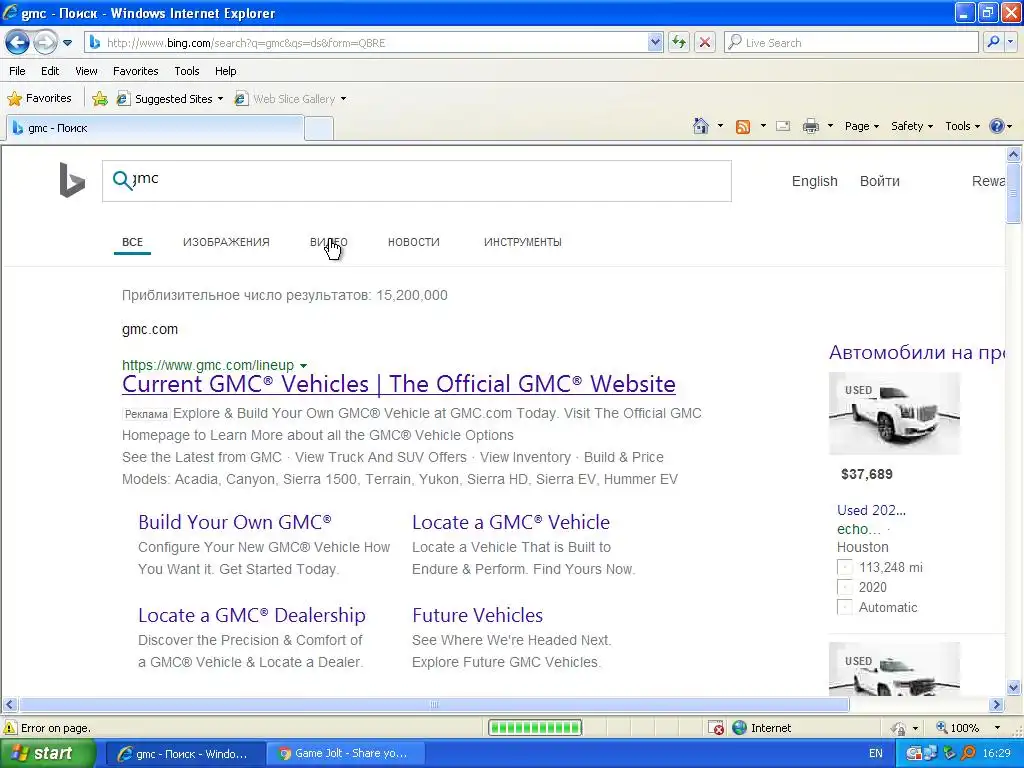Switch to ВИДЕО tab
This screenshot has width=1024, height=768.
(328, 242)
